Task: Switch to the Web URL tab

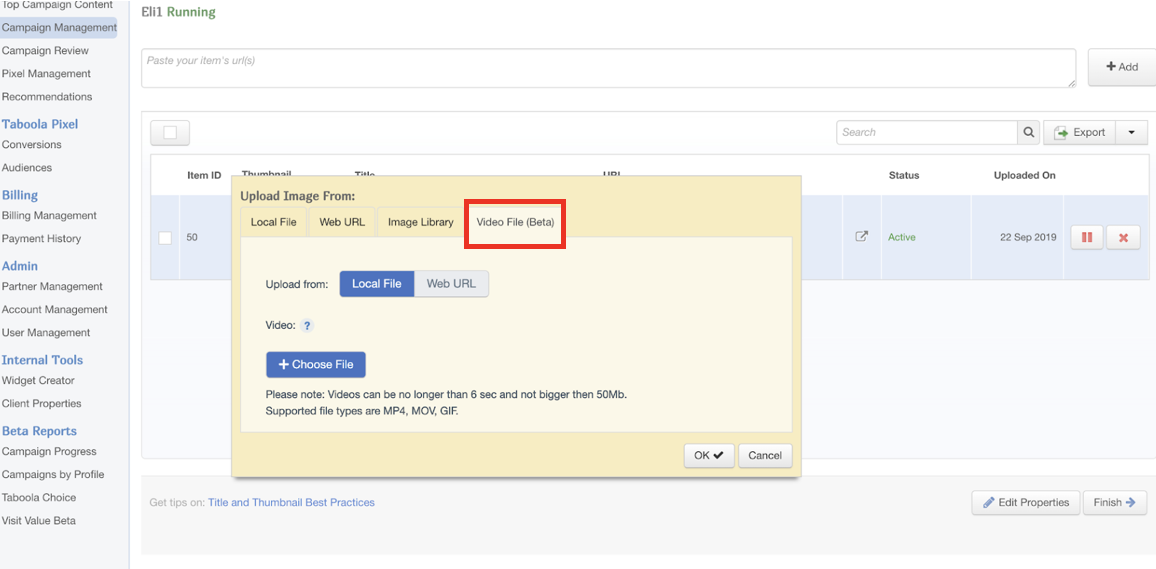Action: tap(342, 222)
